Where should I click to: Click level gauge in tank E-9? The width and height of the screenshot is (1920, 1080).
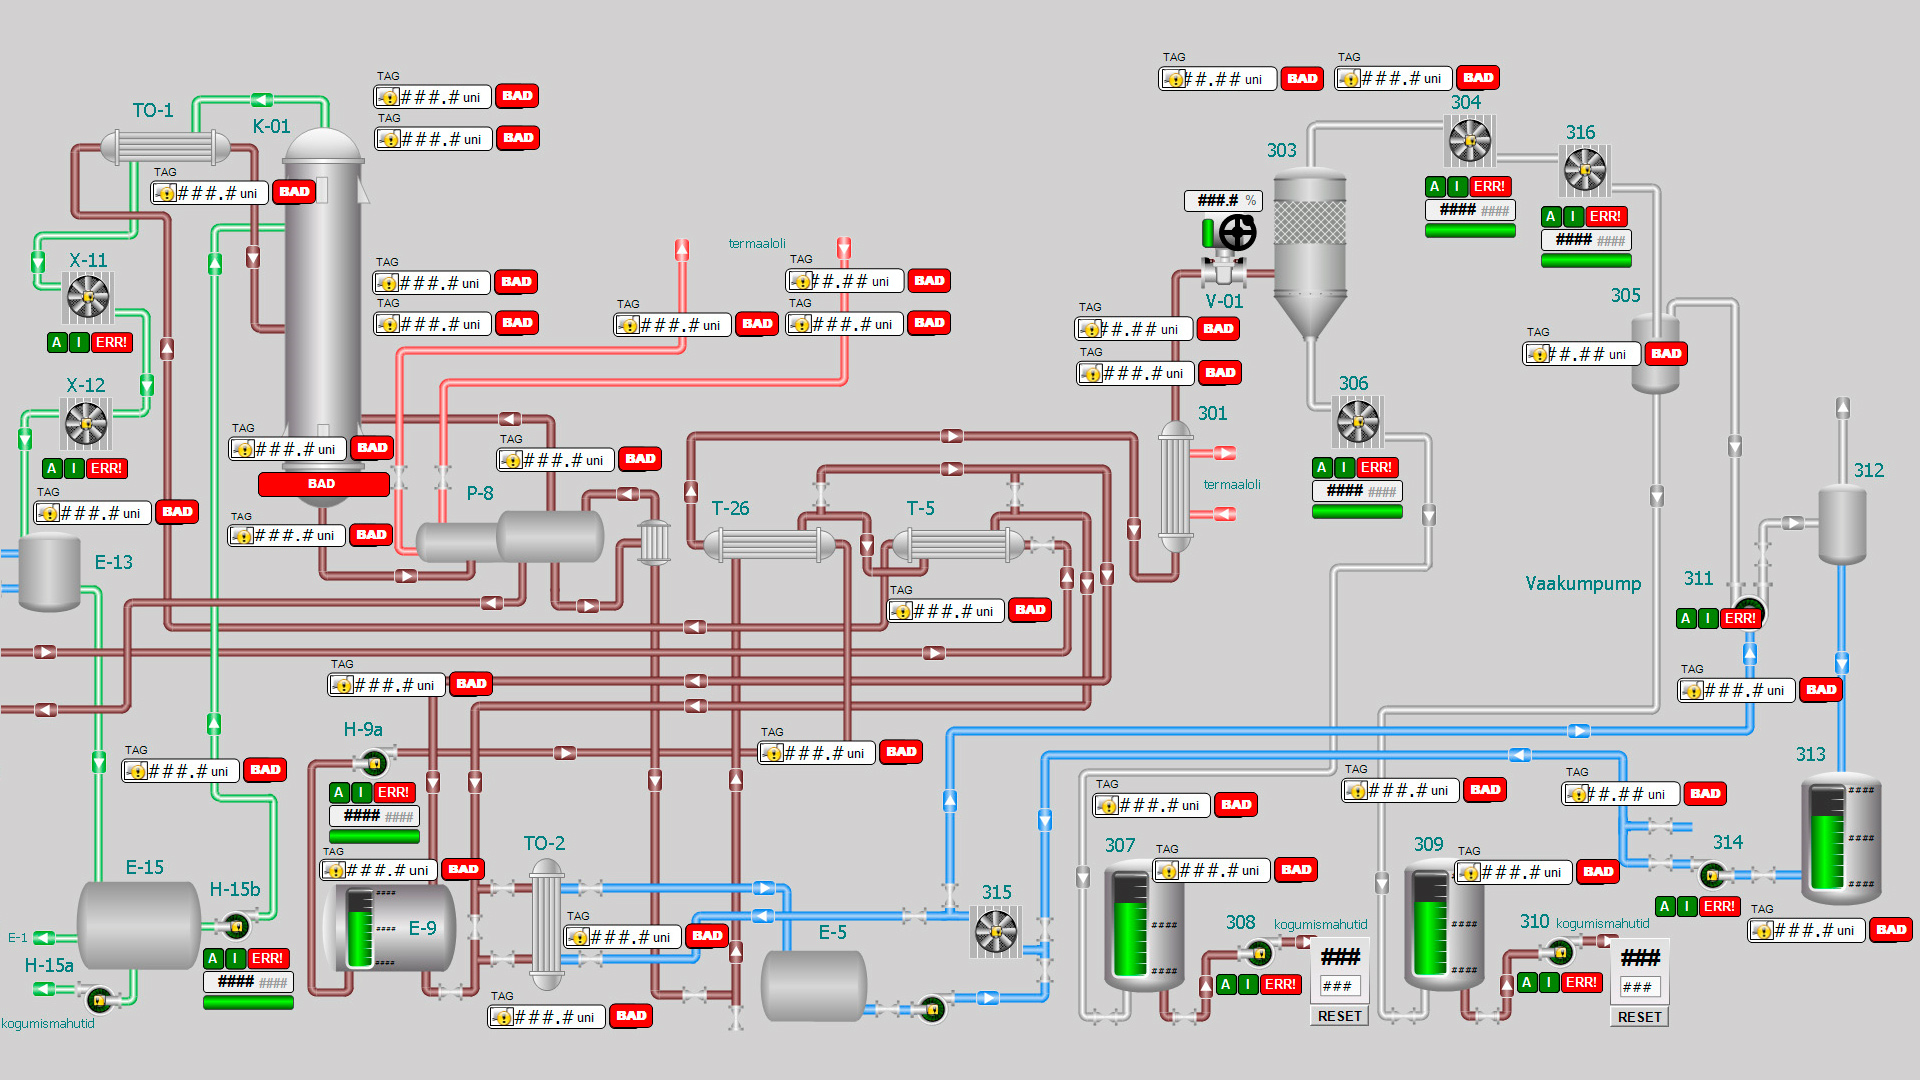[x=360, y=929]
